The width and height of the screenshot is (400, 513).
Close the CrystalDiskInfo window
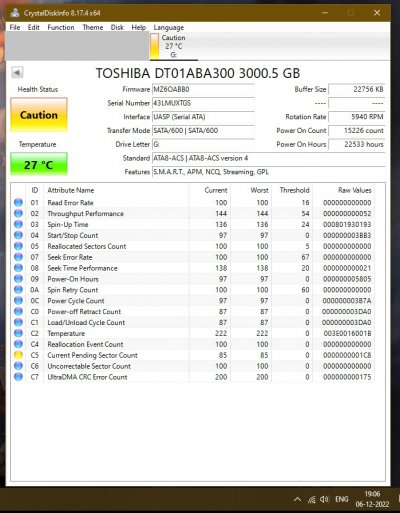[x=377, y=13]
